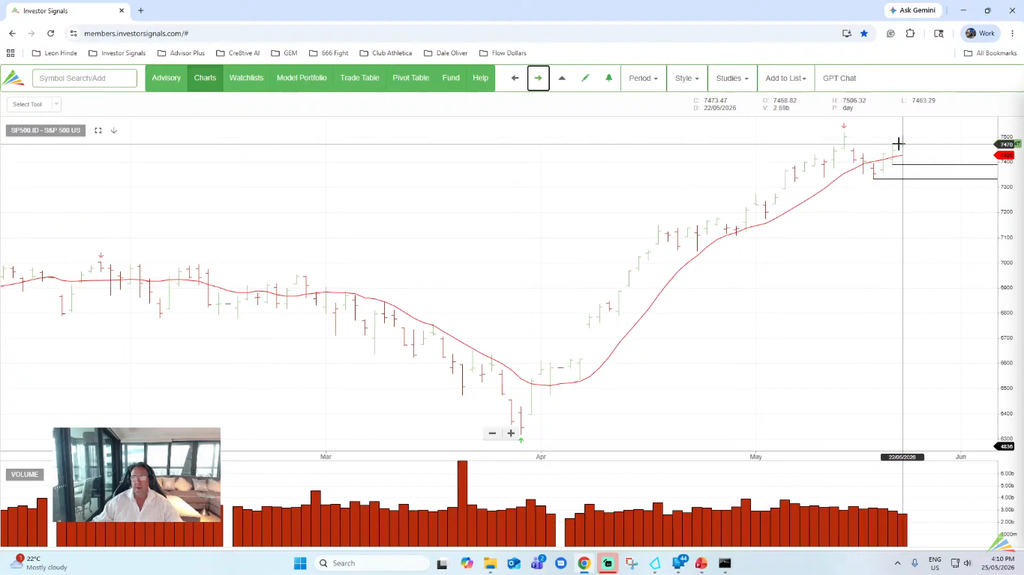Open the Pivot Table tab
The width and height of the screenshot is (1024, 575).
[411, 78]
